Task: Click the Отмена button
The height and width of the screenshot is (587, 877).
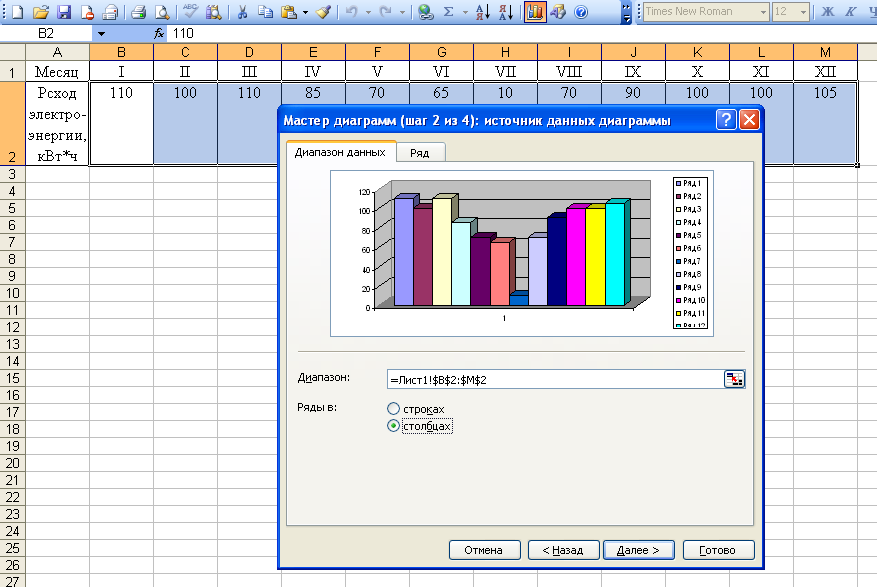Action: point(484,550)
